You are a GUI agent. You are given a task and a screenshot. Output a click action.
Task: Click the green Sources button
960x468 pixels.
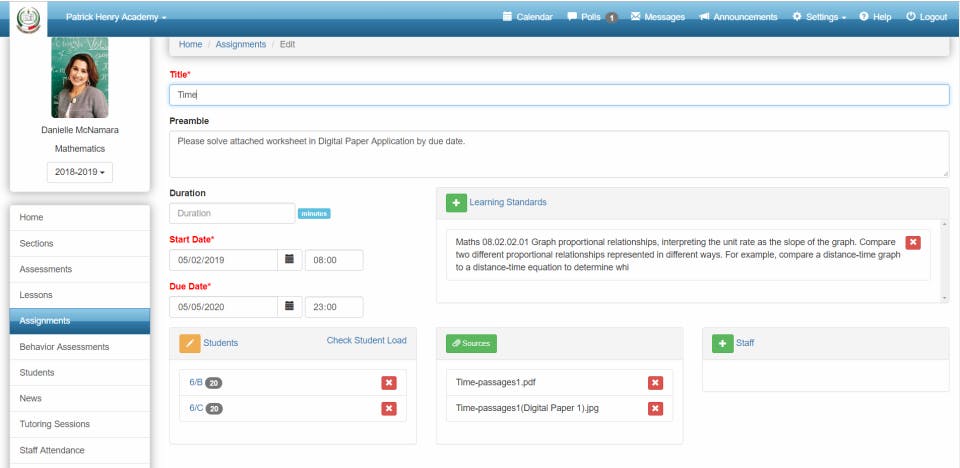(471, 344)
